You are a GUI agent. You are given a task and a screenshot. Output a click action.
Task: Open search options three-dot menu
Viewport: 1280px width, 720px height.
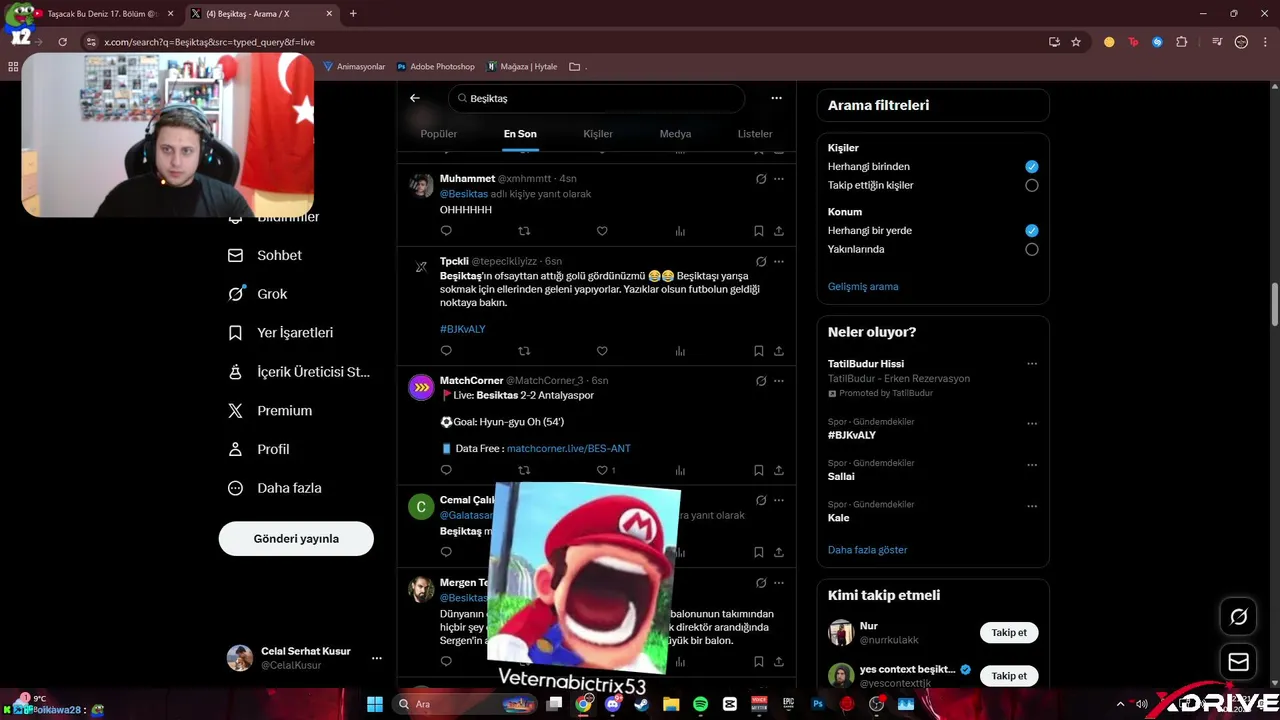(x=776, y=98)
